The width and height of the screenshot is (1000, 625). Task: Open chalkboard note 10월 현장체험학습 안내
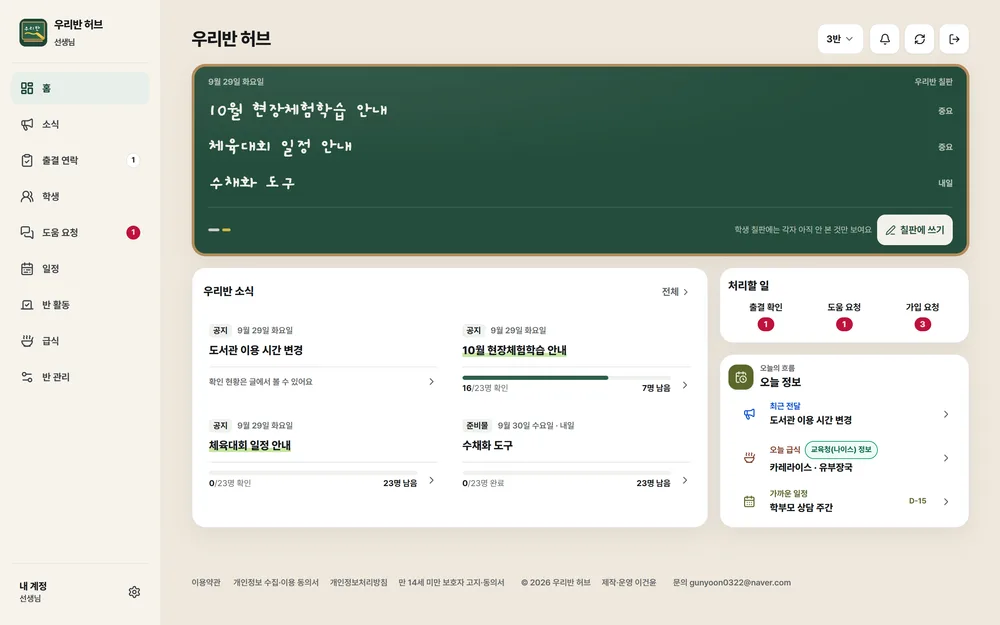580,110
